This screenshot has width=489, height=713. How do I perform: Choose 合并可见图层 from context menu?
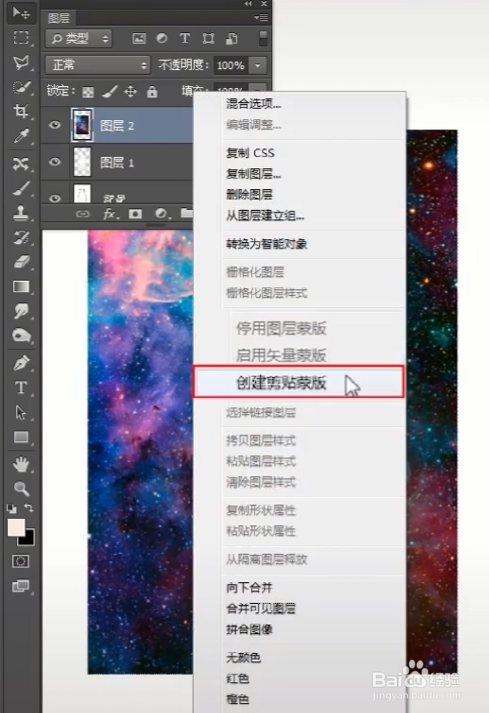coord(261,608)
